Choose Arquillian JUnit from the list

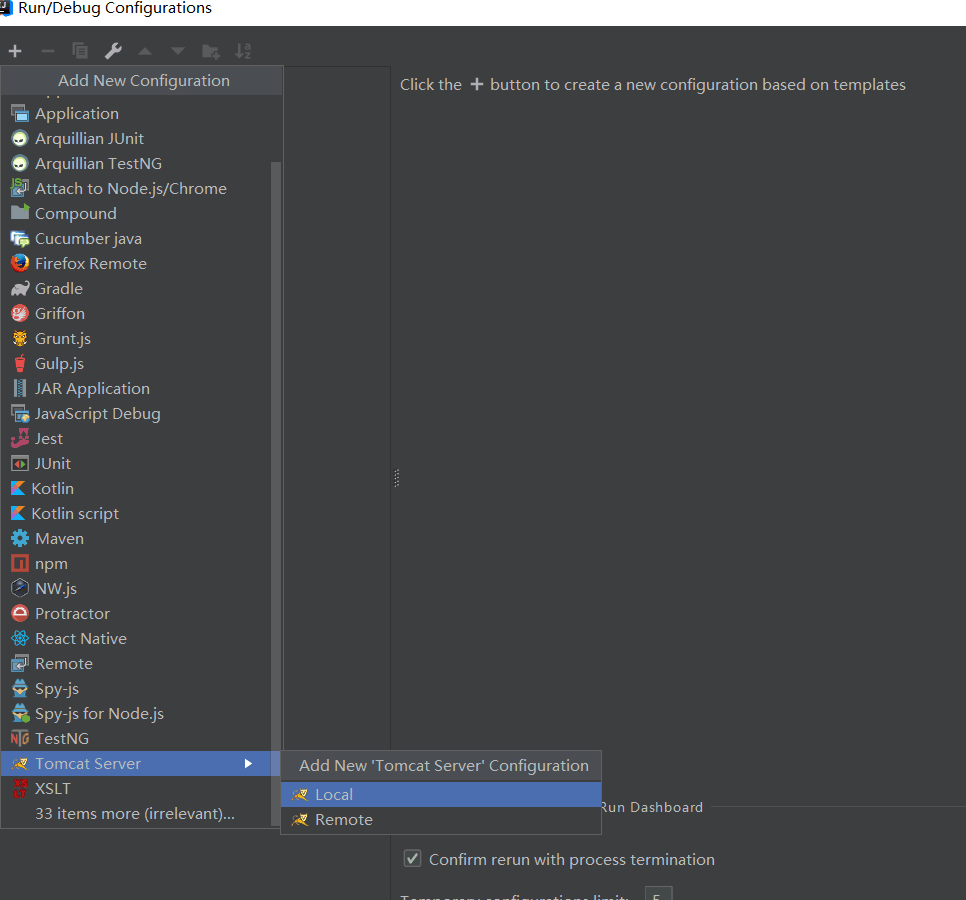136,139
